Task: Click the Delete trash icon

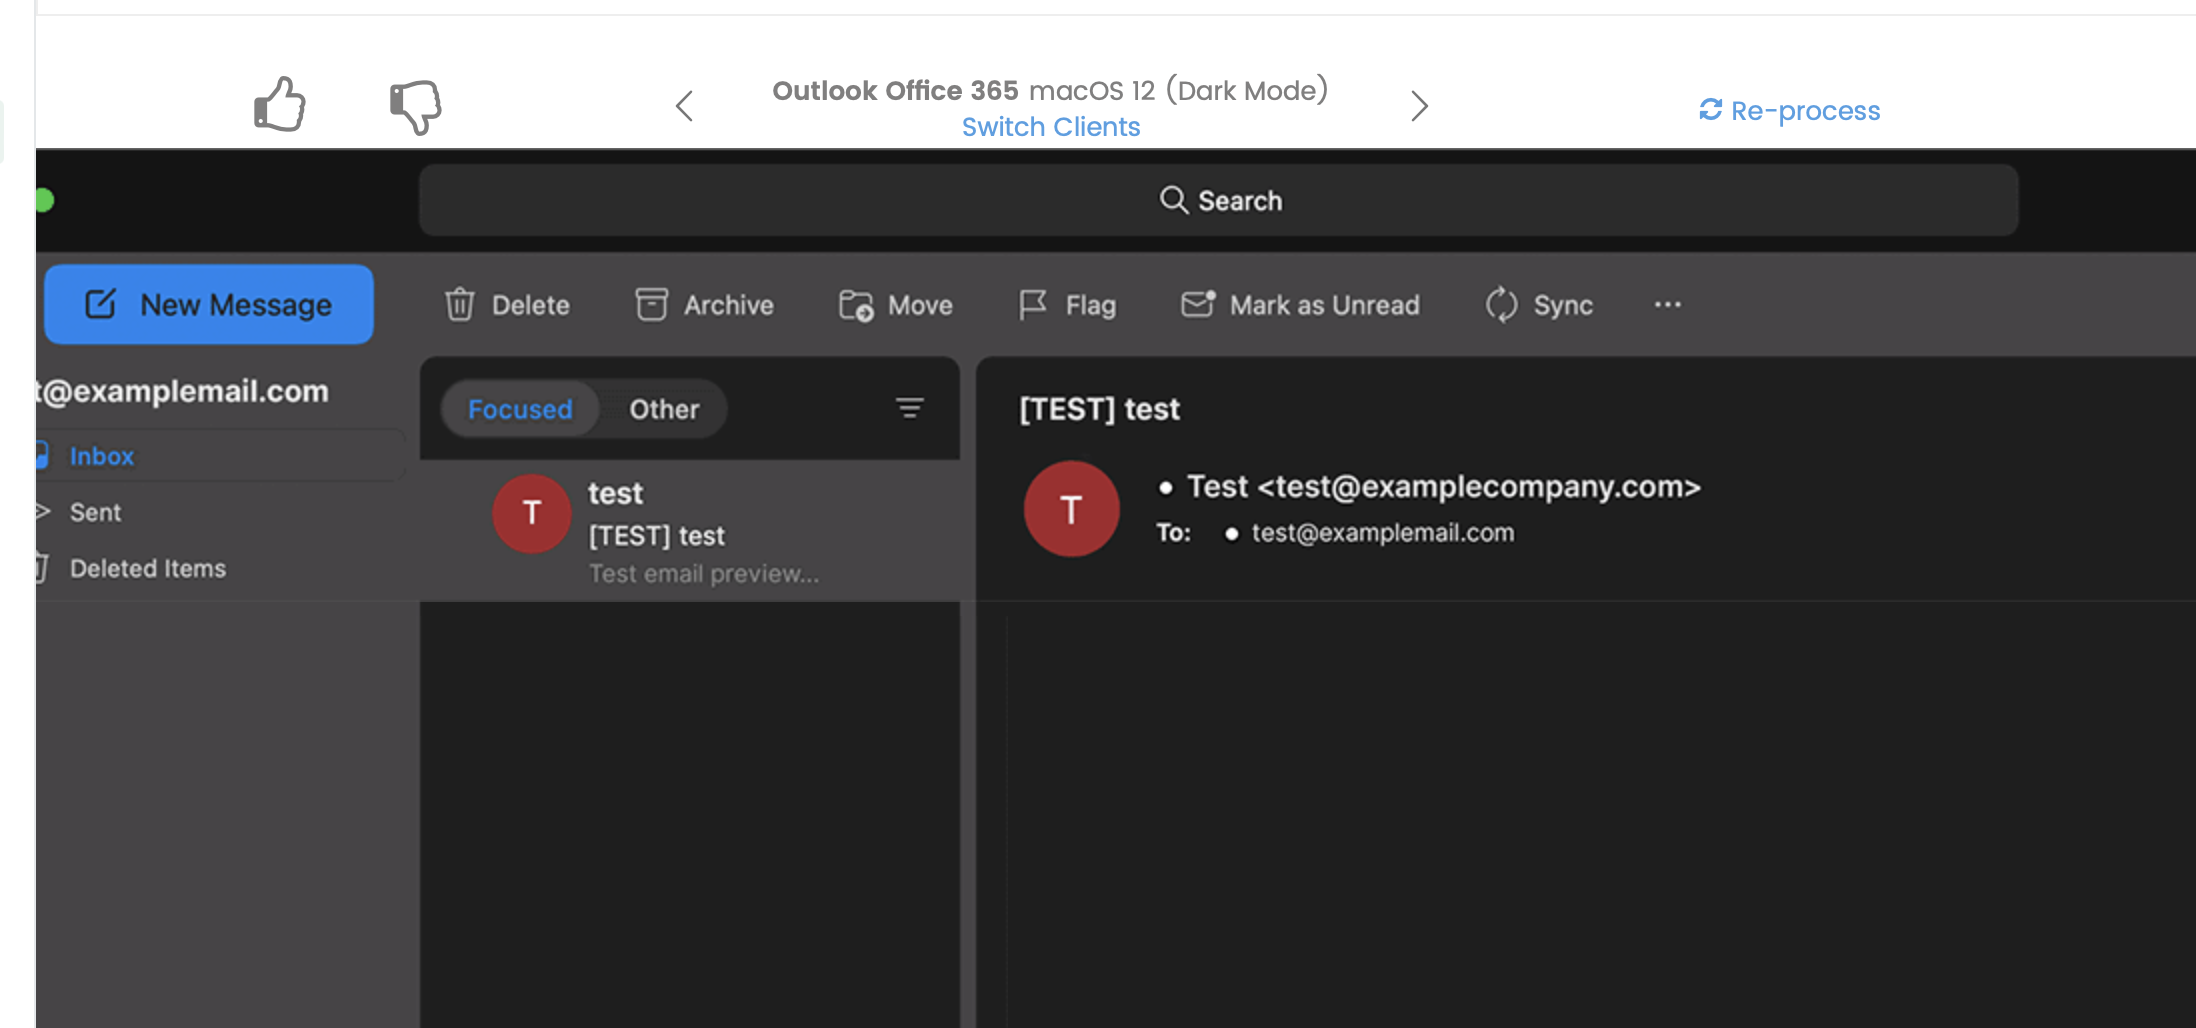Action: pos(459,304)
